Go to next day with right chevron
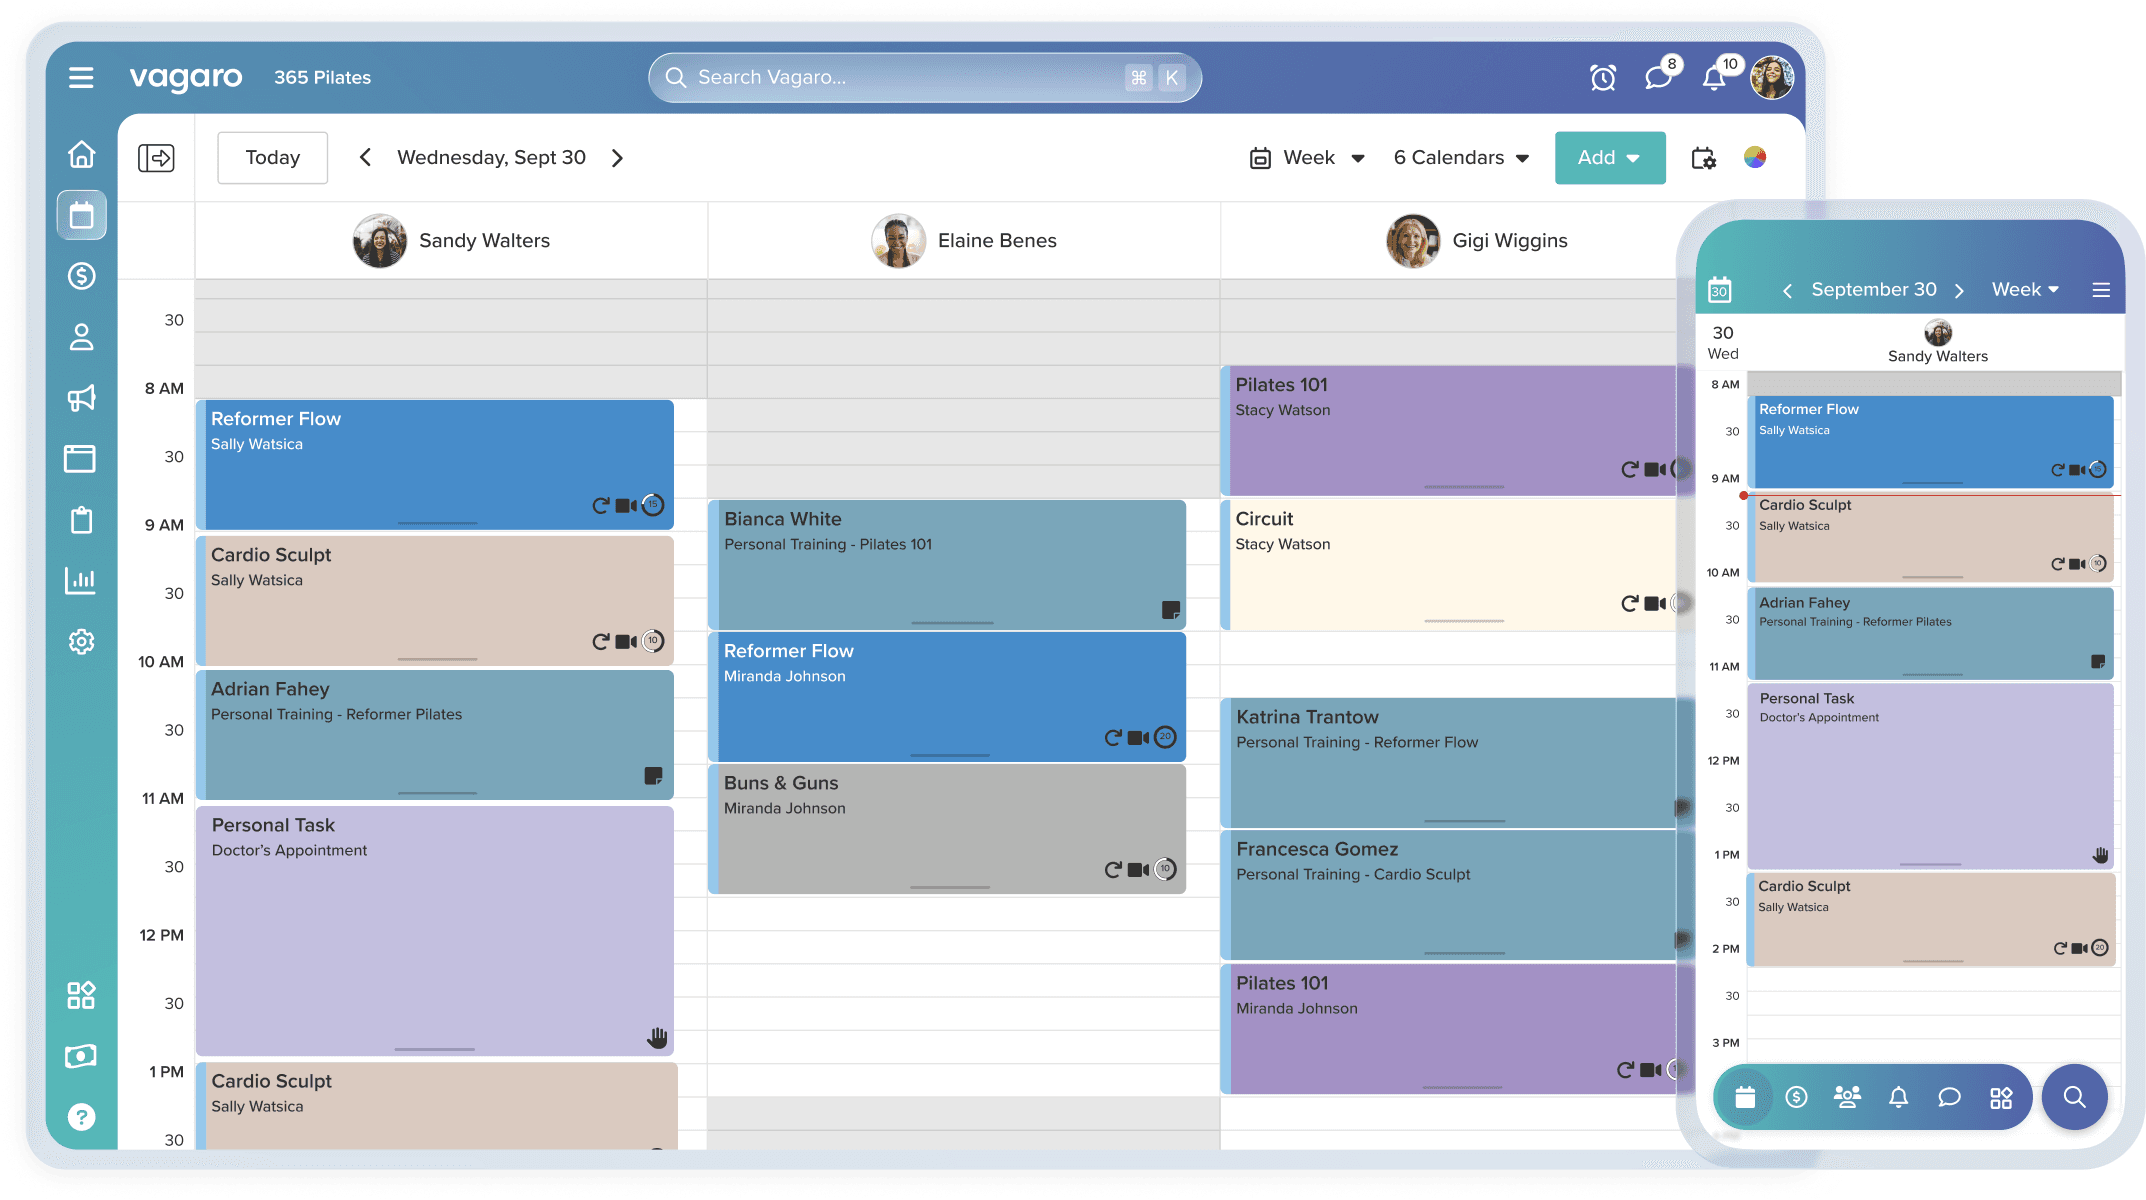2146x1200 pixels. coord(617,158)
